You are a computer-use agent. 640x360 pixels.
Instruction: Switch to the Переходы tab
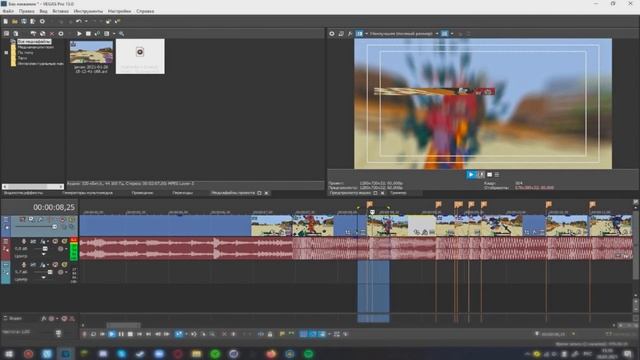click(x=182, y=193)
